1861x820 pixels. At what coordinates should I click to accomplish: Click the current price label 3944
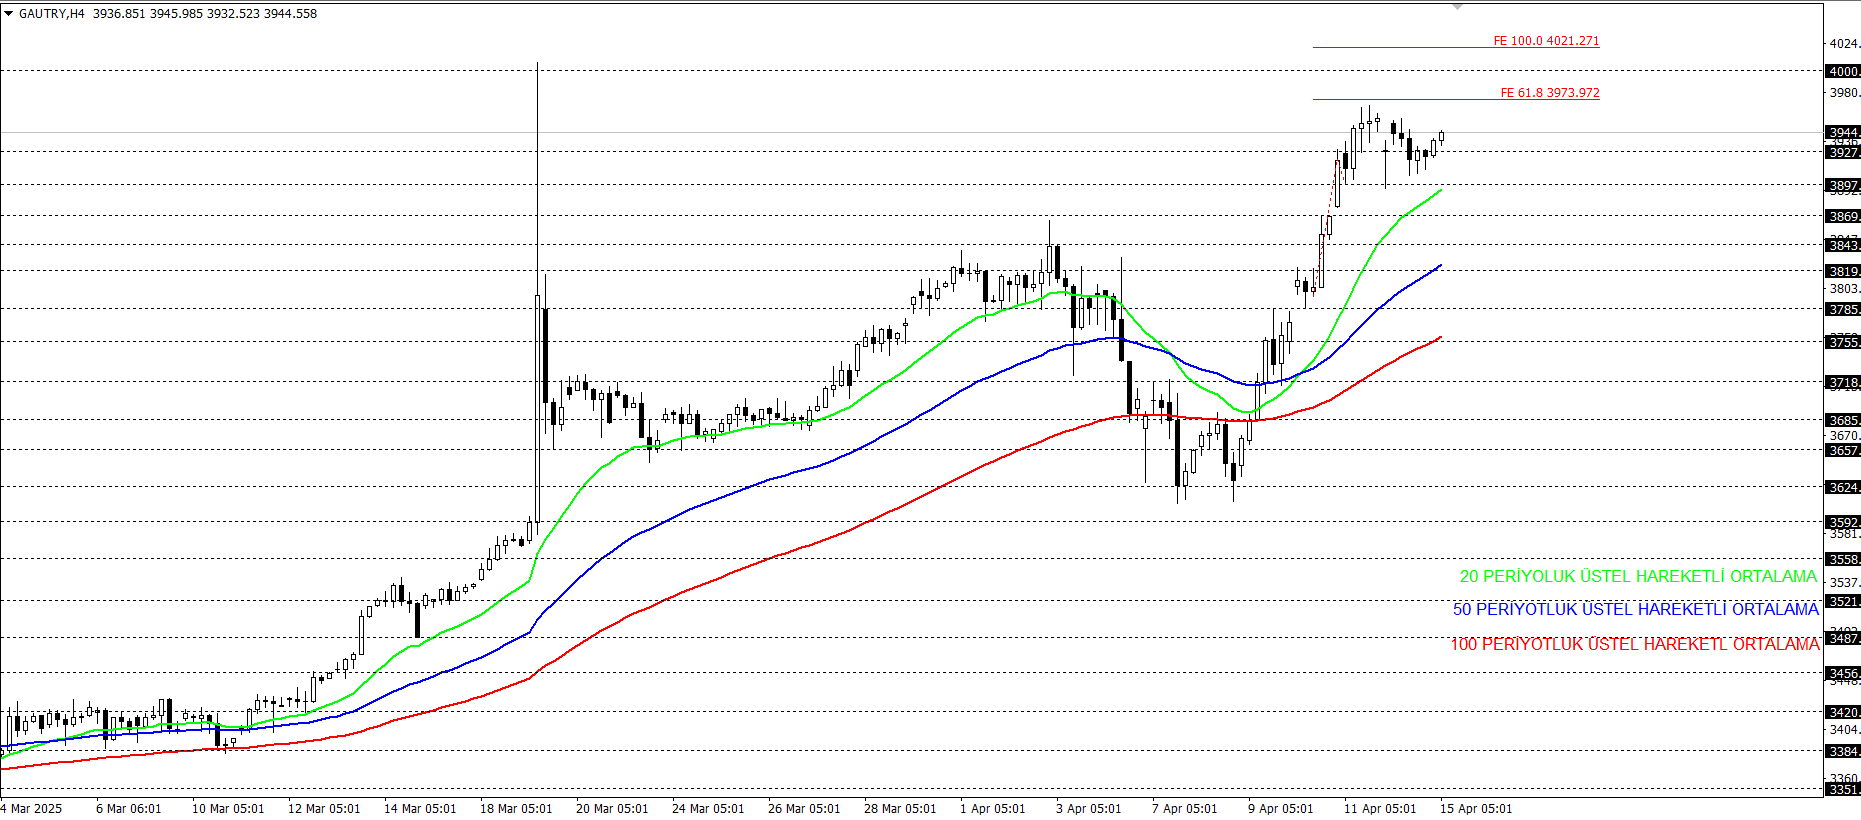click(x=1843, y=132)
